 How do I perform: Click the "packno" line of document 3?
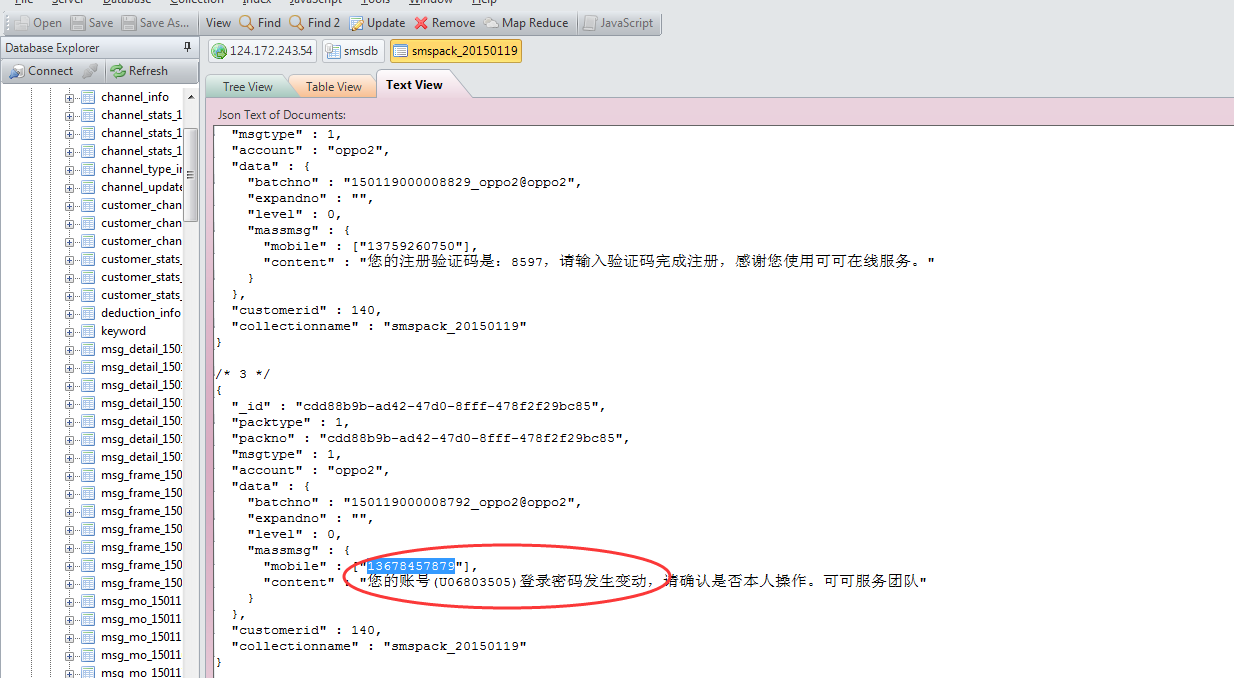(x=431, y=438)
